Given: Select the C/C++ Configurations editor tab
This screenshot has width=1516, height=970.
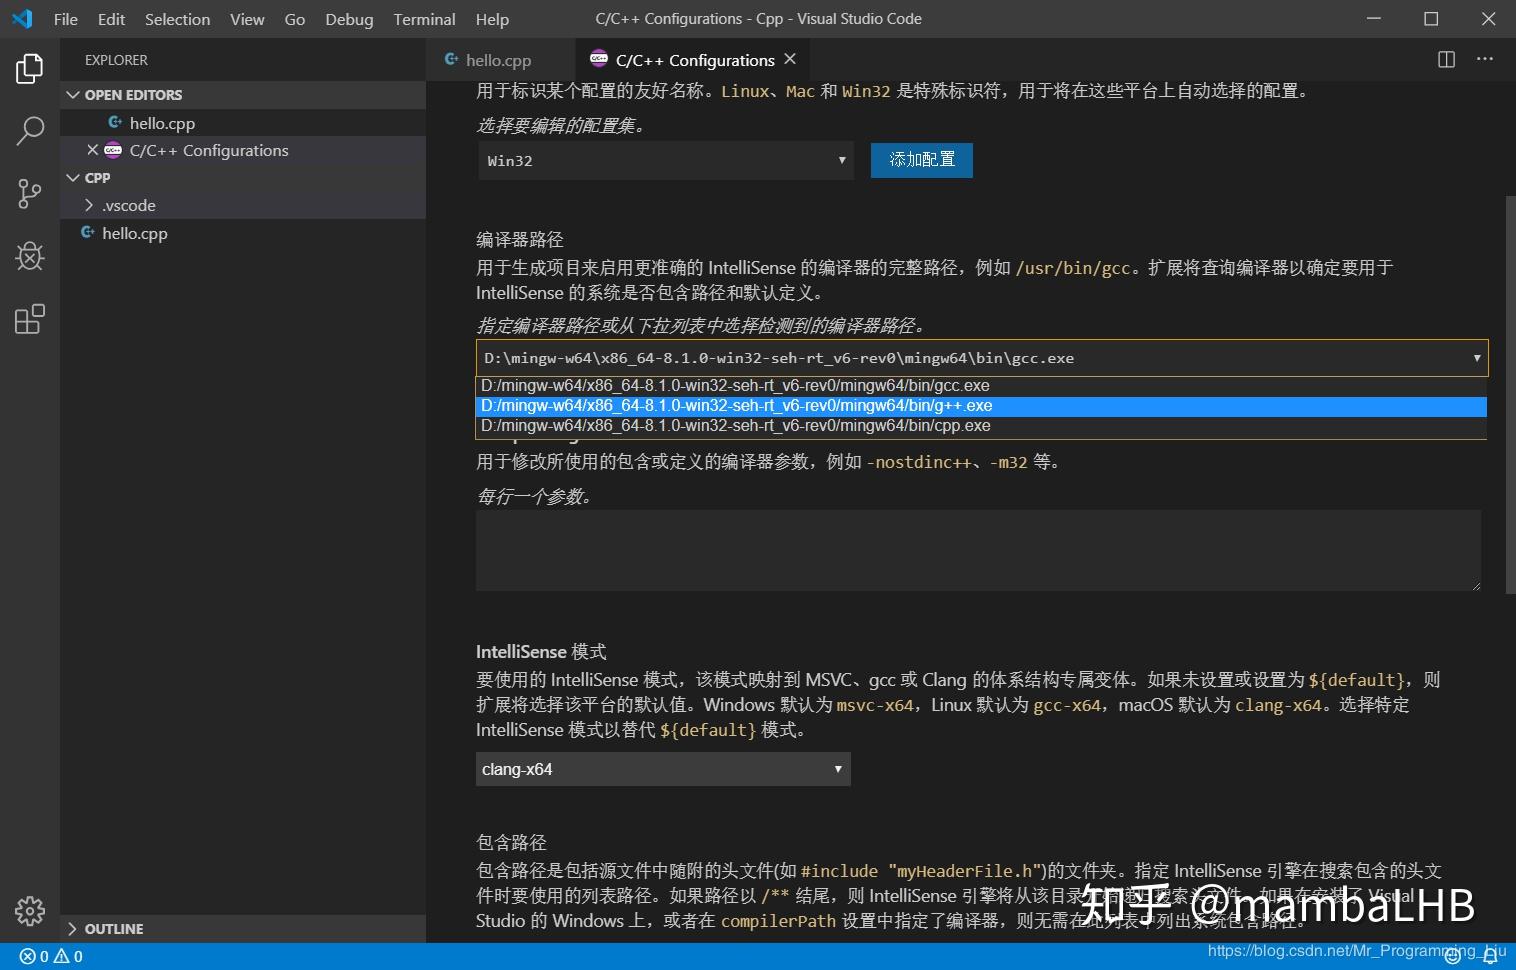Looking at the screenshot, I should coord(695,60).
